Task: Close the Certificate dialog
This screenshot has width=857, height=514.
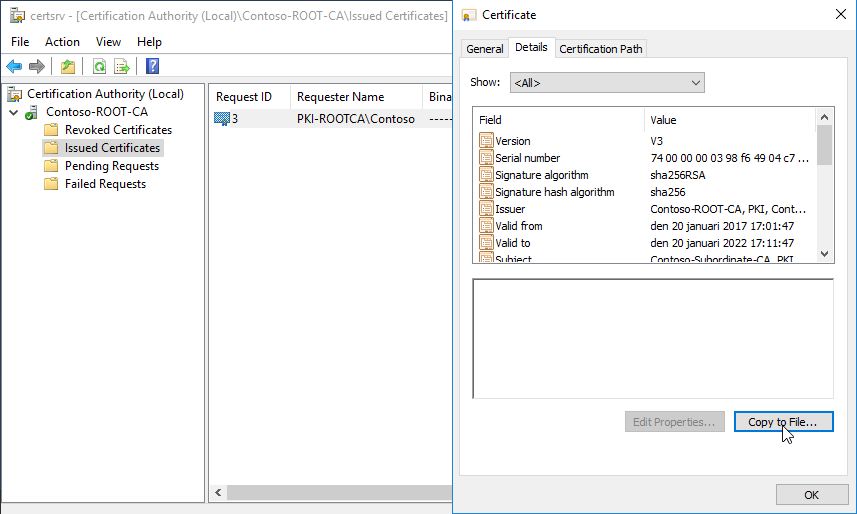Action: pos(841,14)
